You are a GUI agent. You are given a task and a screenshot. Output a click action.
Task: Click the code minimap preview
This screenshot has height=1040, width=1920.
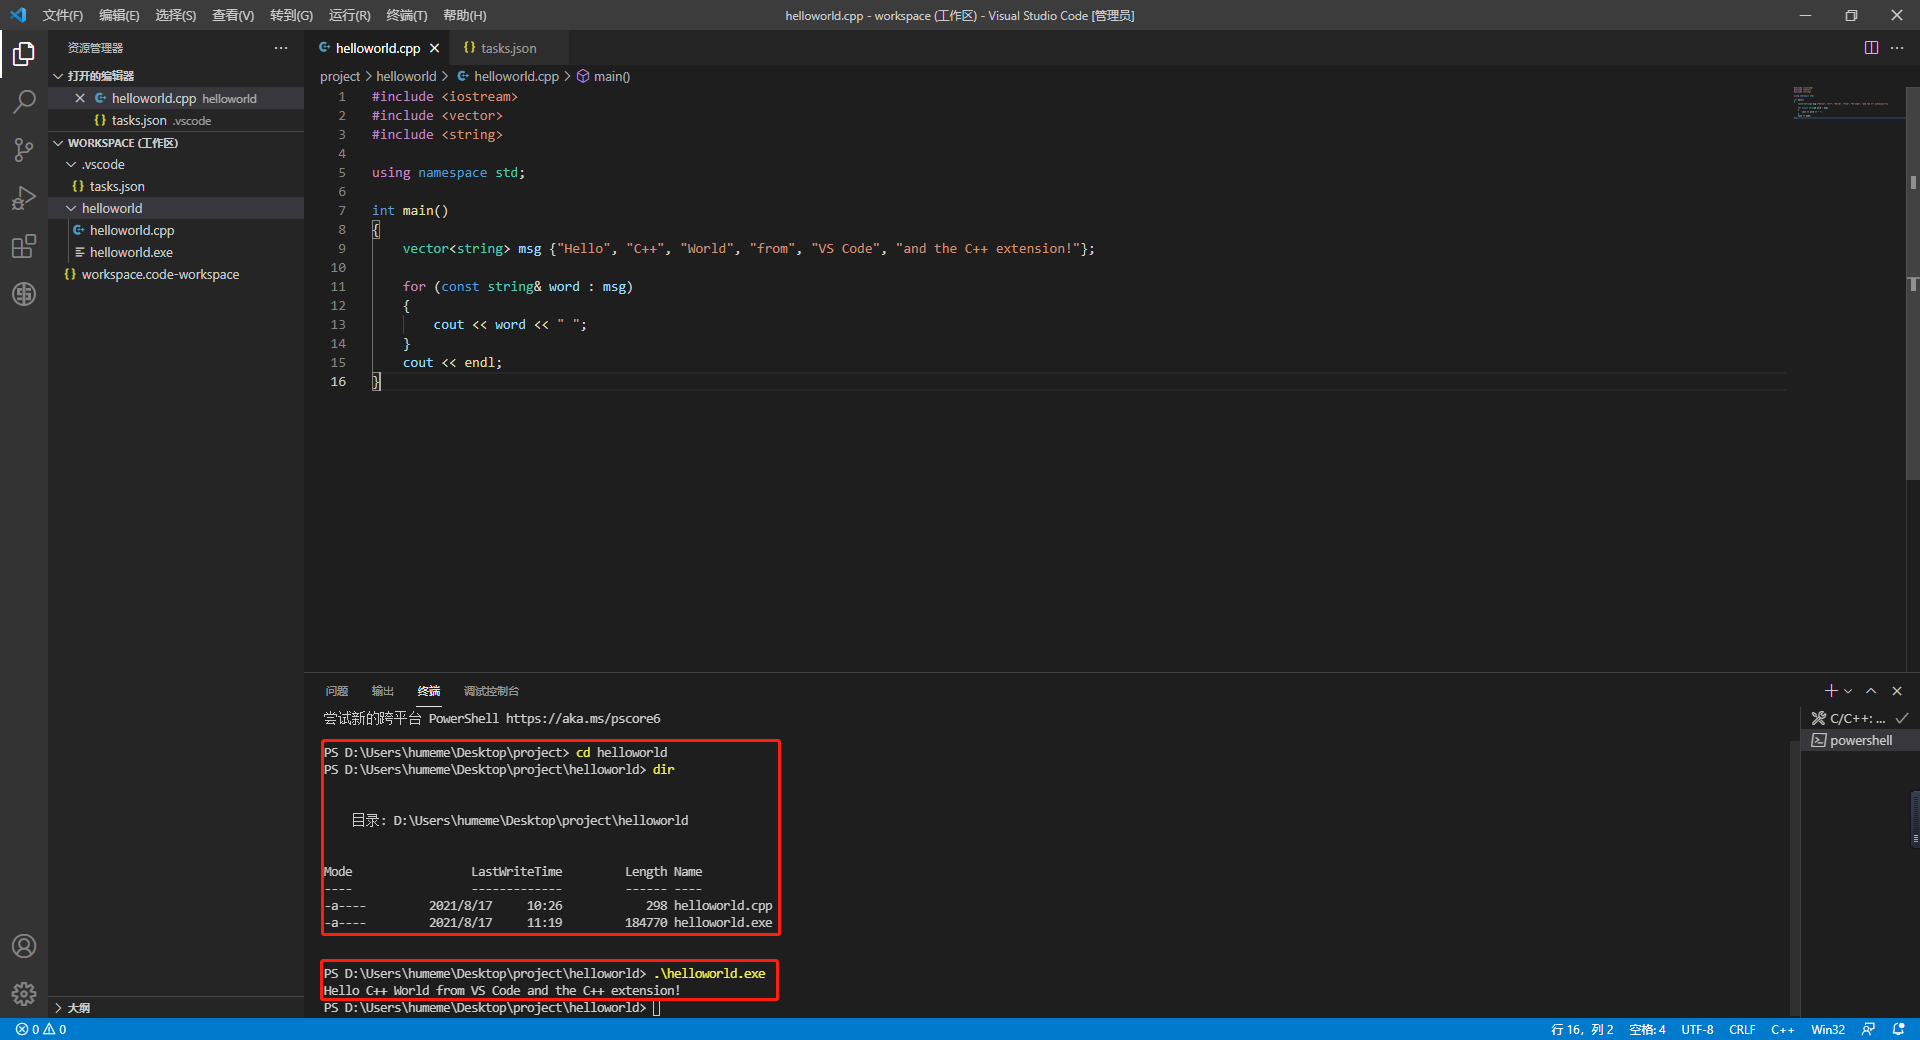[1846, 103]
